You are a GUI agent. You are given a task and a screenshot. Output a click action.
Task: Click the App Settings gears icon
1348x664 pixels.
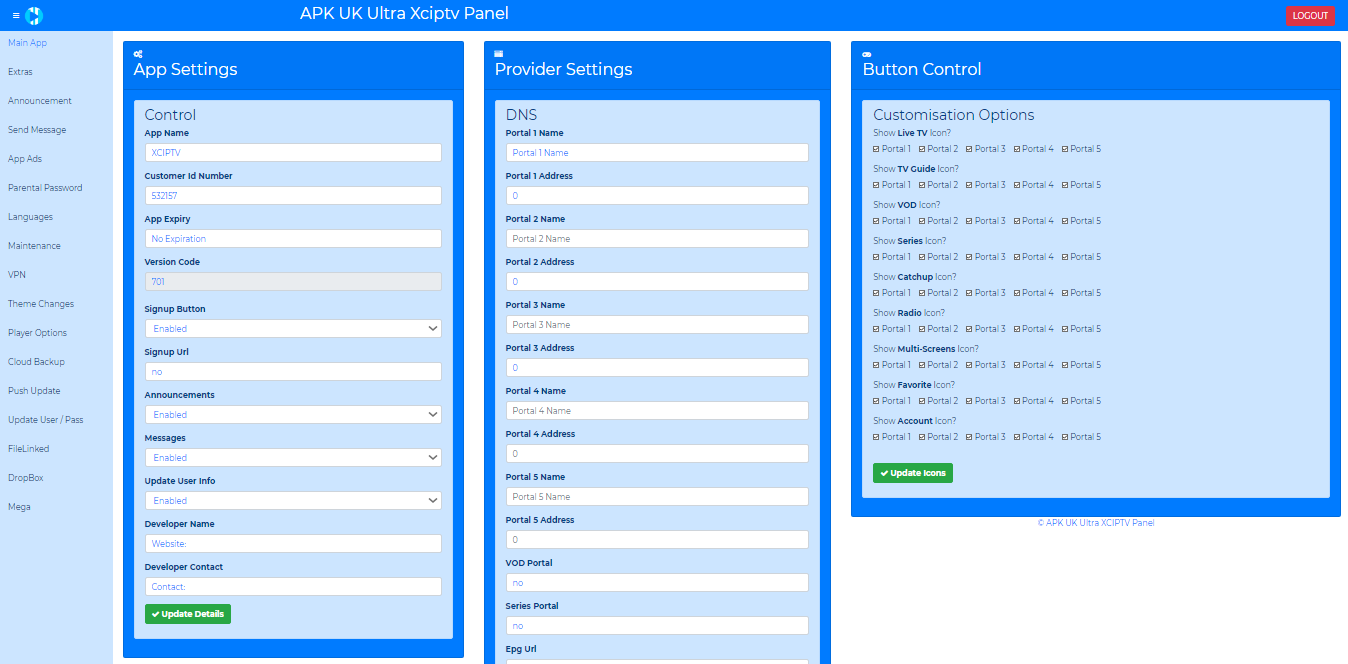138,53
